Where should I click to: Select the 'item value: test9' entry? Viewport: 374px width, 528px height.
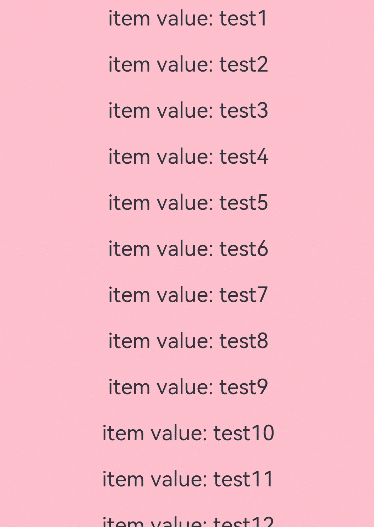click(x=188, y=387)
